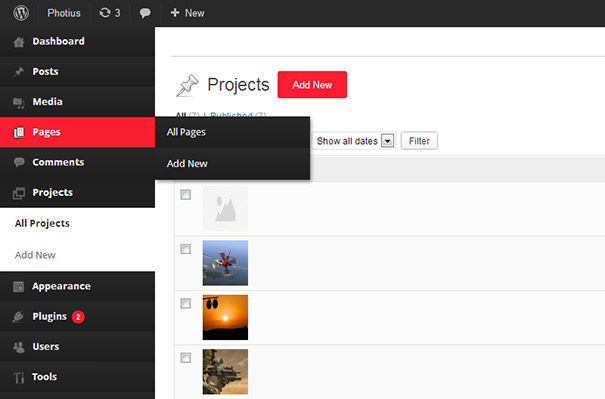
Task: Check the box for the robot project
Action: tap(186, 358)
